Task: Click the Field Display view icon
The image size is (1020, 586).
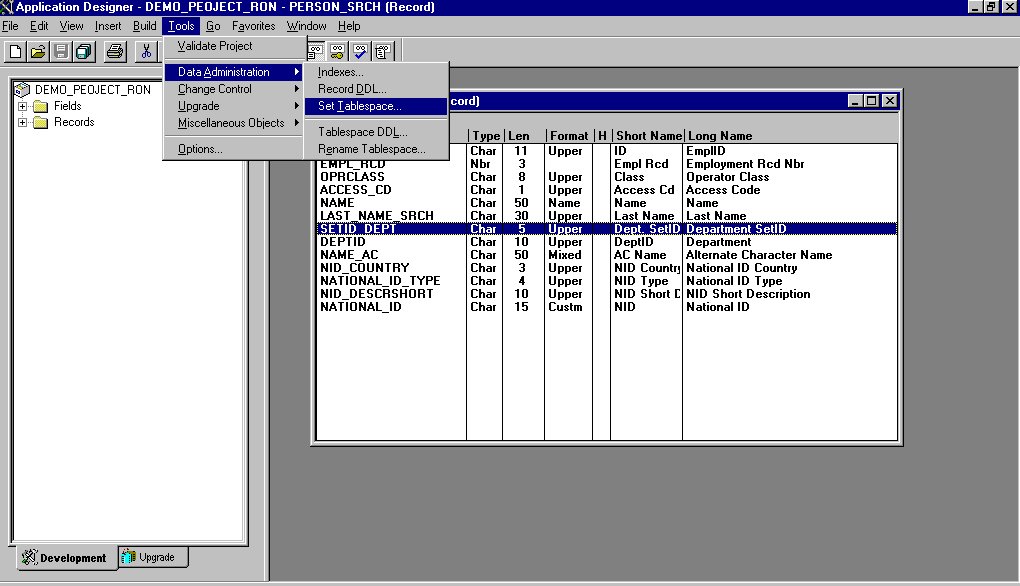Action: [315, 51]
